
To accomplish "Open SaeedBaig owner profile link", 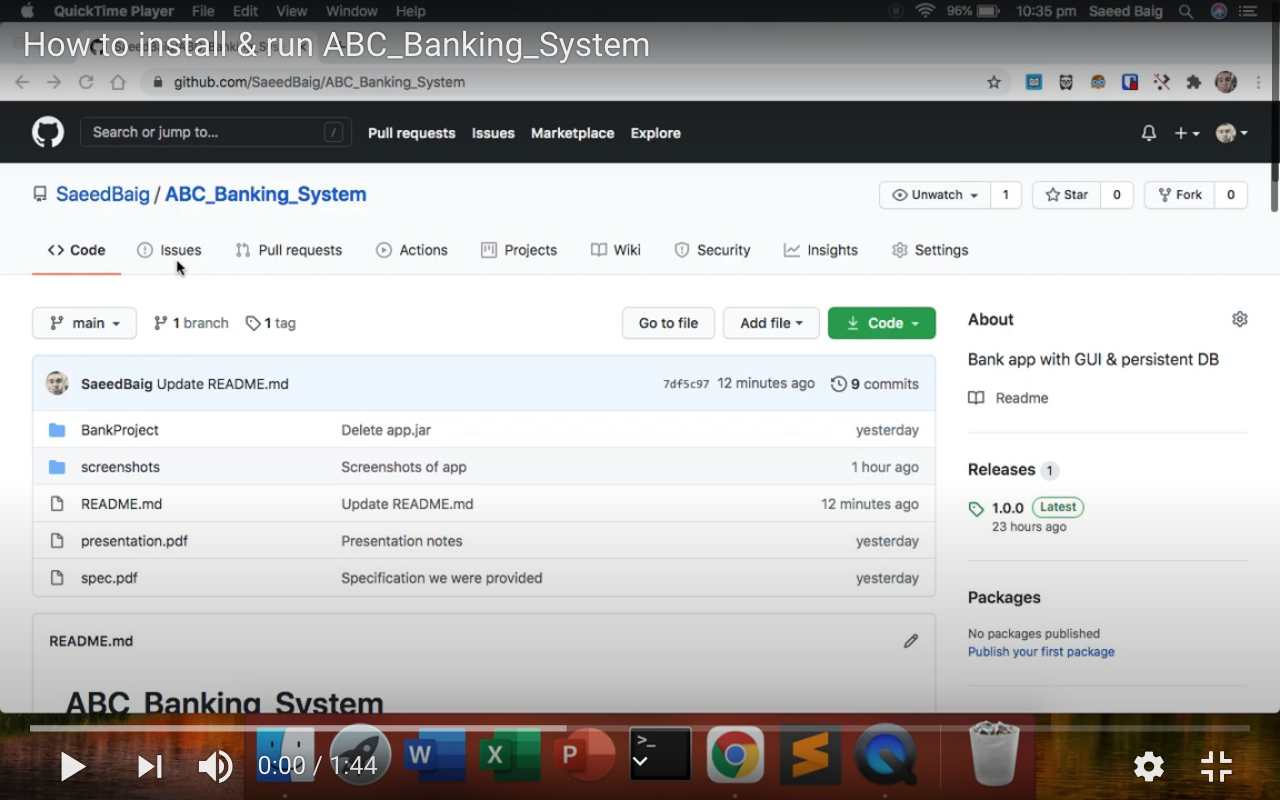I will (x=103, y=194).
